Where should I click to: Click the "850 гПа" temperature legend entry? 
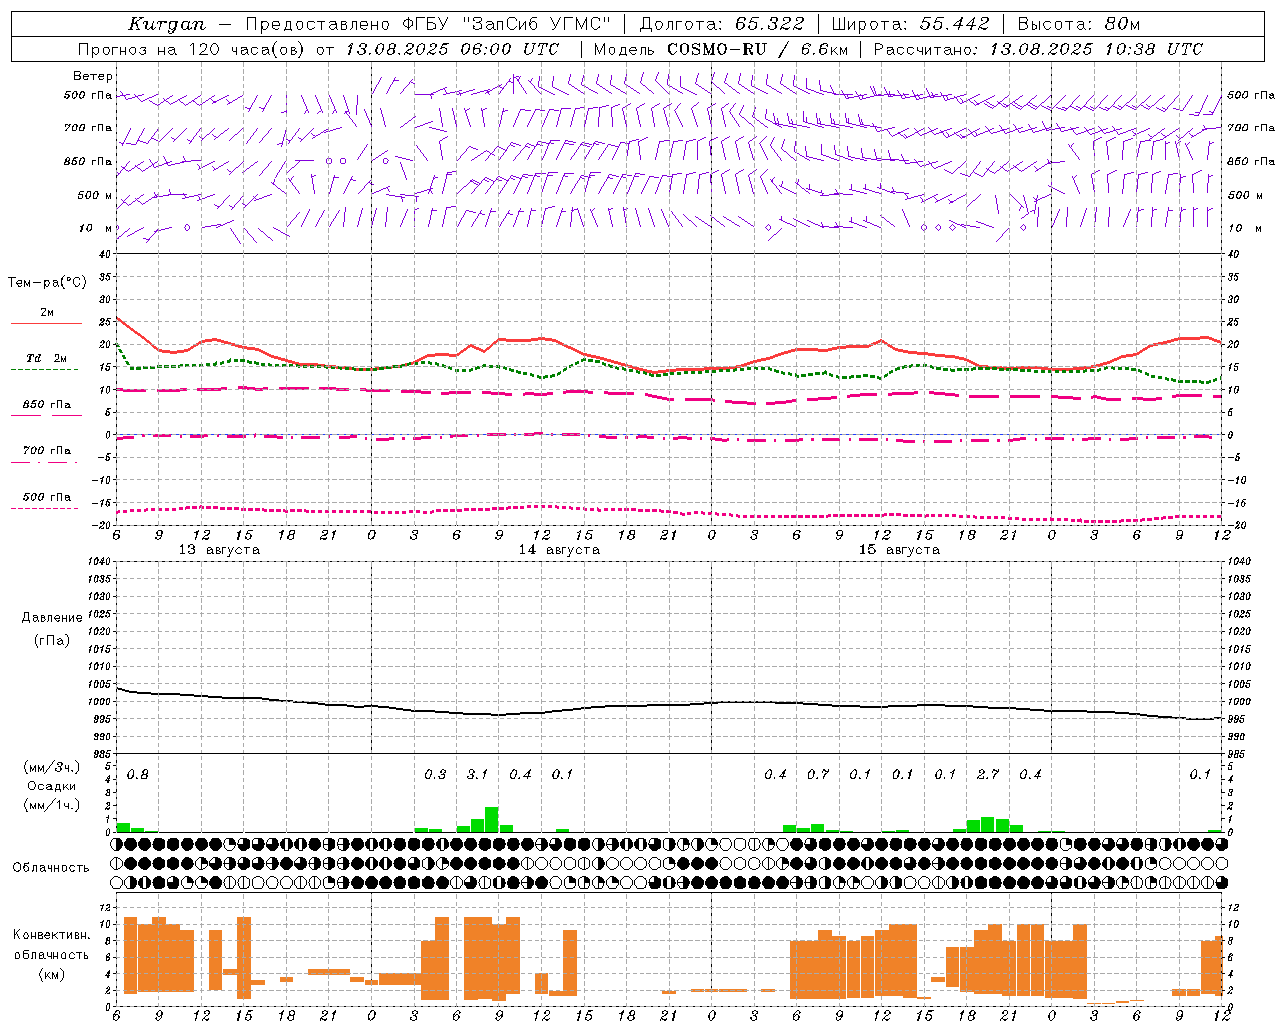pyautogui.click(x=47, y=405)
